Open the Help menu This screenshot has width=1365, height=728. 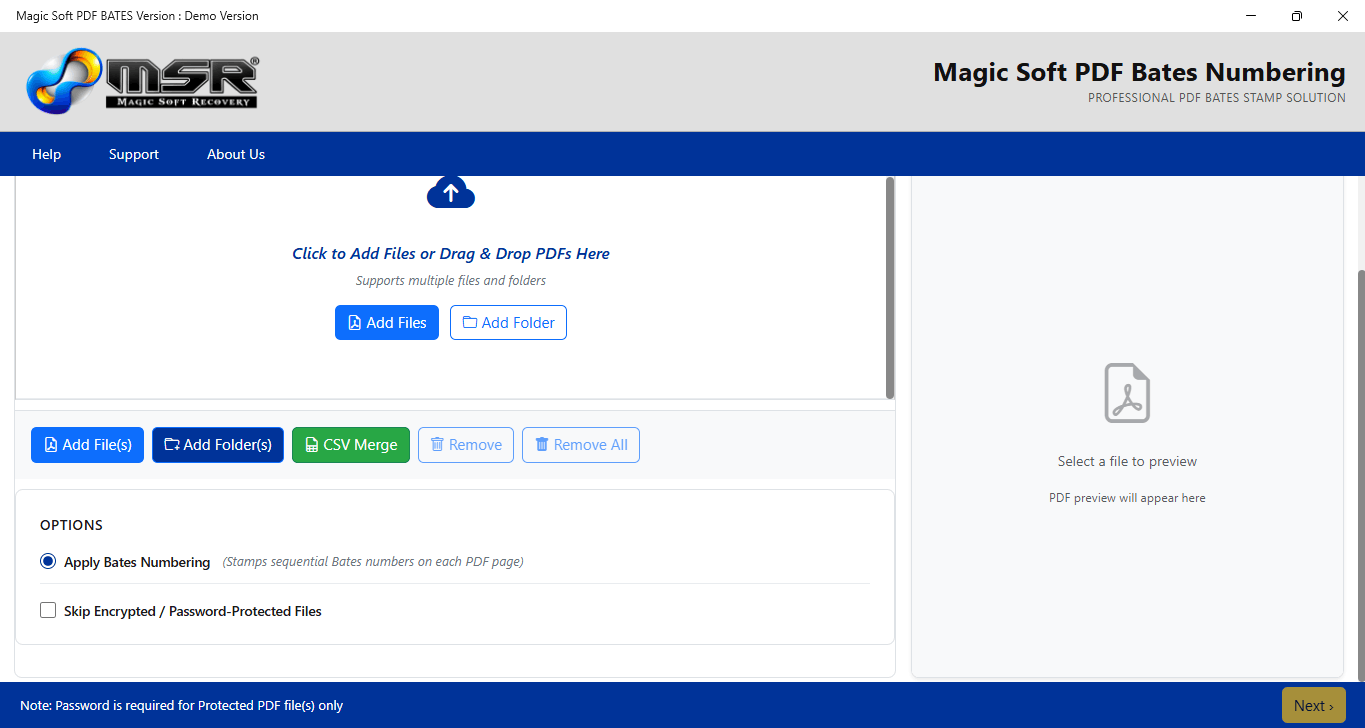point(46,154)
